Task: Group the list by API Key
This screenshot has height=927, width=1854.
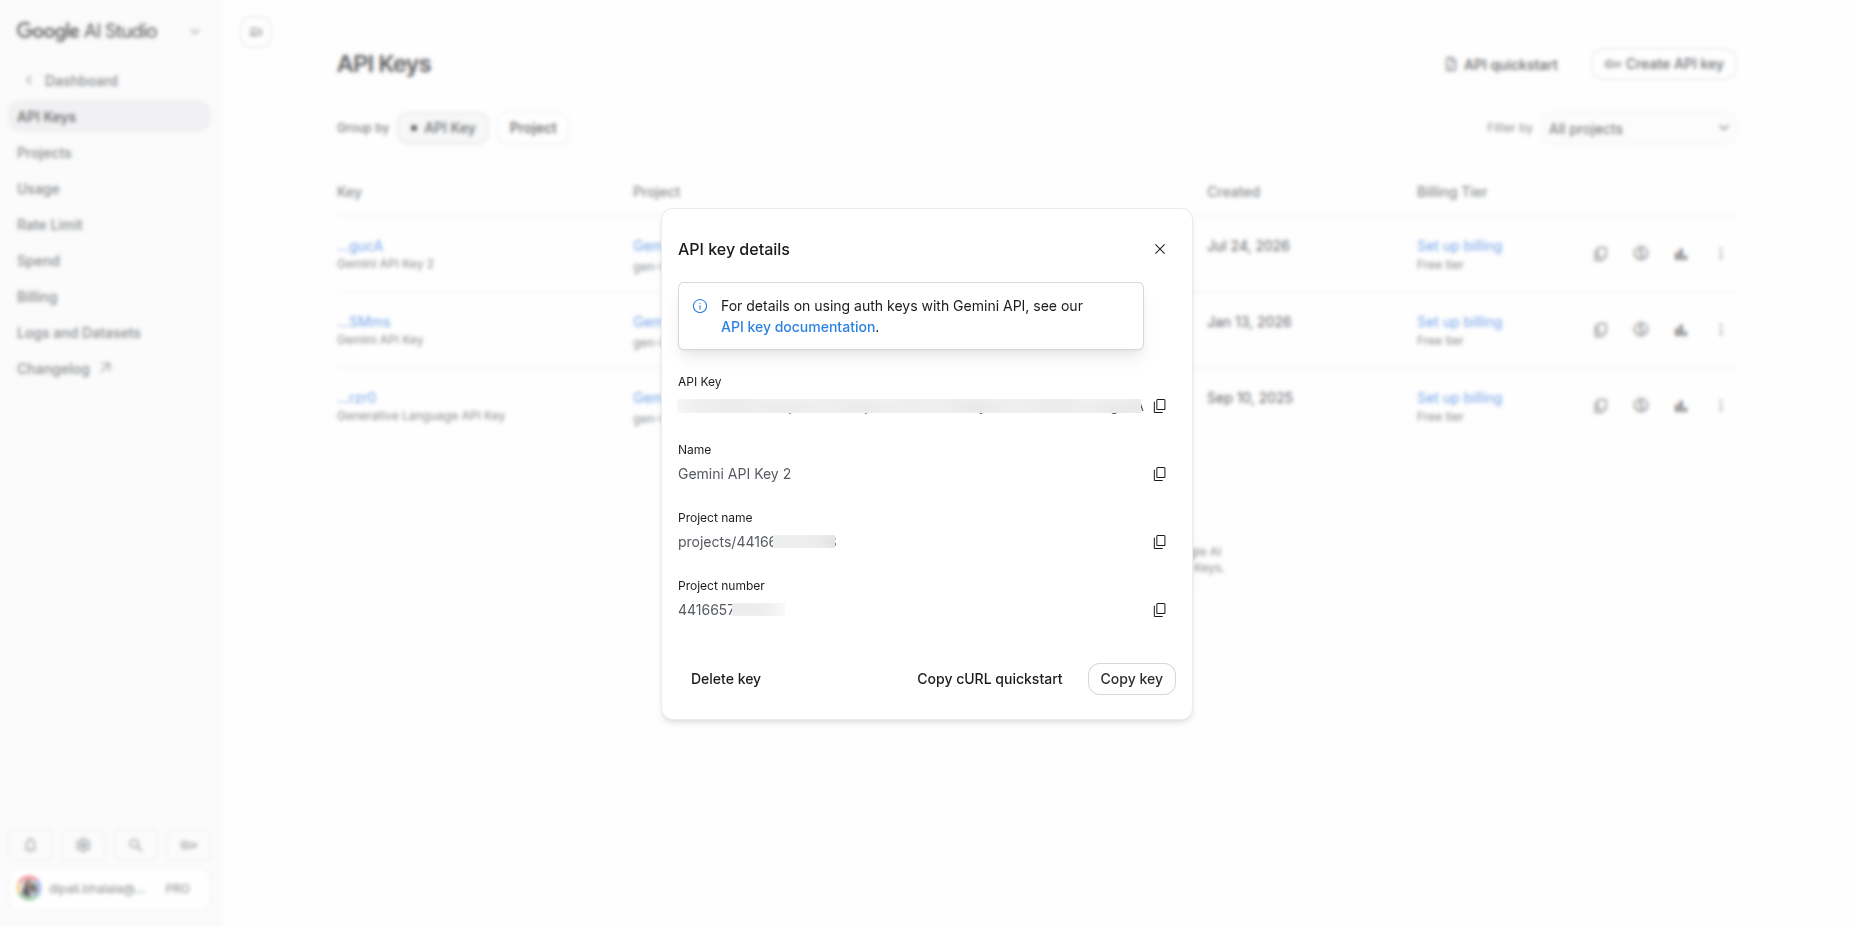Action: [x=443, y=128]
